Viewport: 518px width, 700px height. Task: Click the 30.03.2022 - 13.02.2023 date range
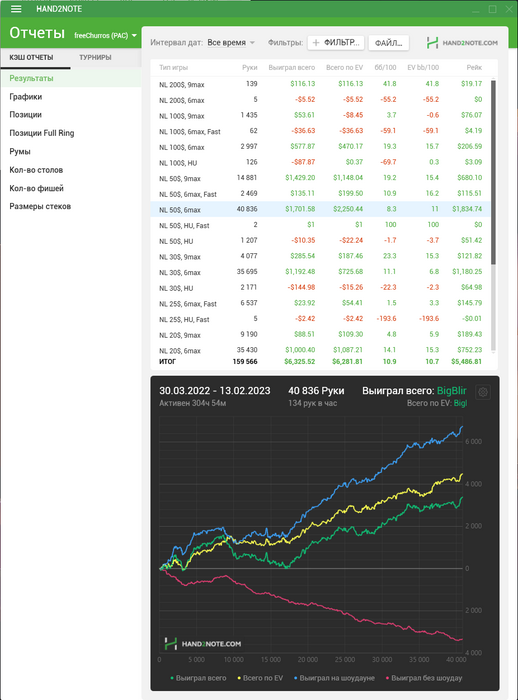click(215, 391)
